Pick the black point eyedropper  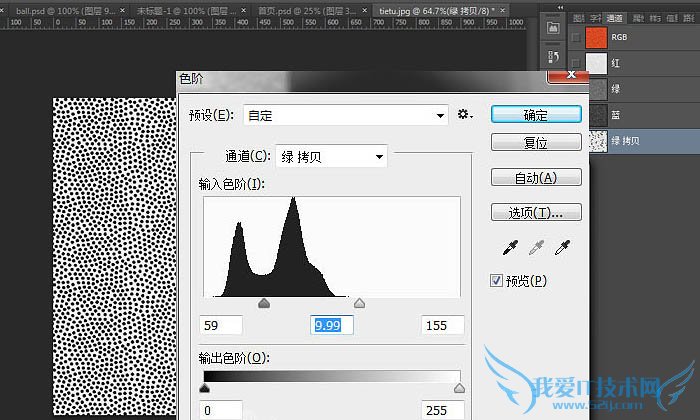(510, 246)
